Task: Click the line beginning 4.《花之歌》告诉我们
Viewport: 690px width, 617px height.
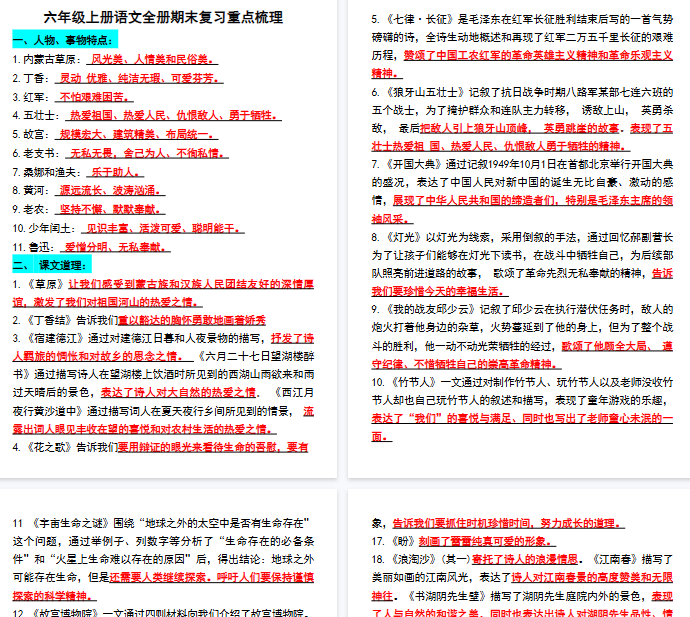Action: (160, 448)
